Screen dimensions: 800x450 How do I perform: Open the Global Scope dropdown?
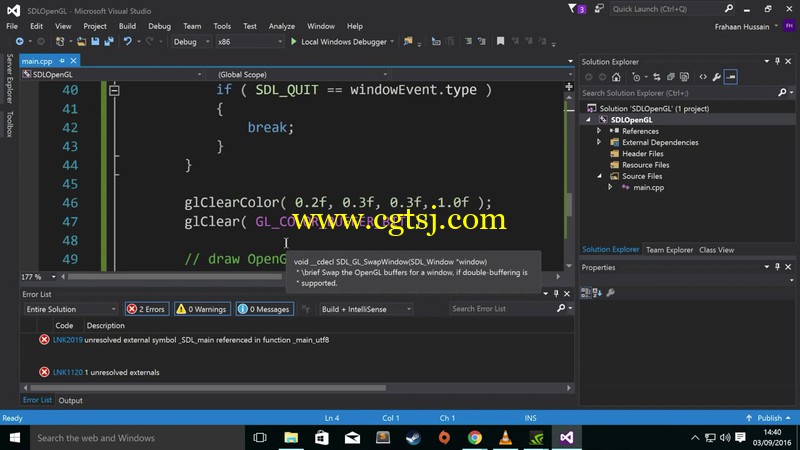coord(302,74)
